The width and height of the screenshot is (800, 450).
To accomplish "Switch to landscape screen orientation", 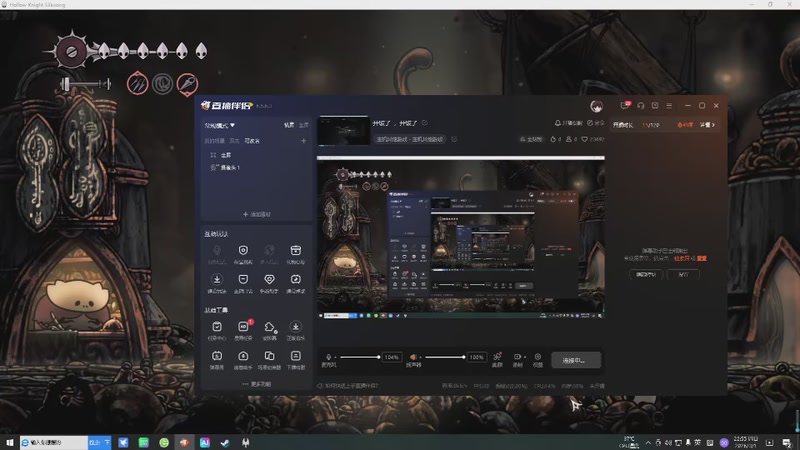I will pyautogui.click(x=289, y=125).
